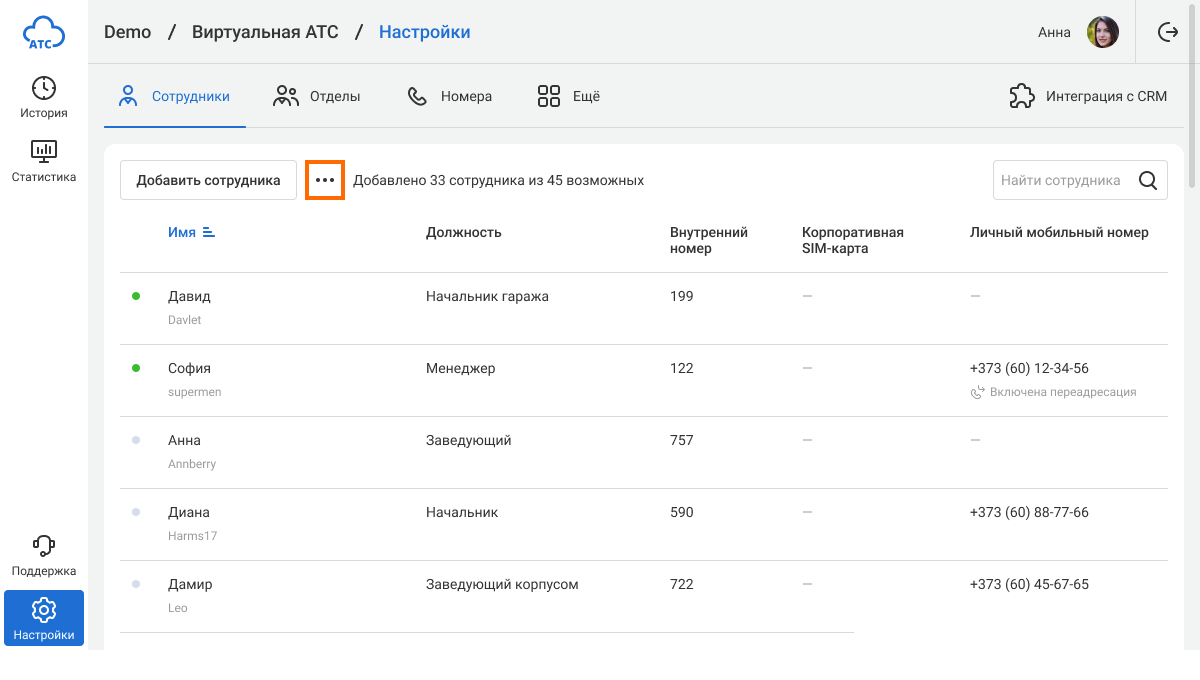The width and height of the screenshot is (1200, 680).
Task: Open Поддержка support headset icon
Action: tap(44, 555)
